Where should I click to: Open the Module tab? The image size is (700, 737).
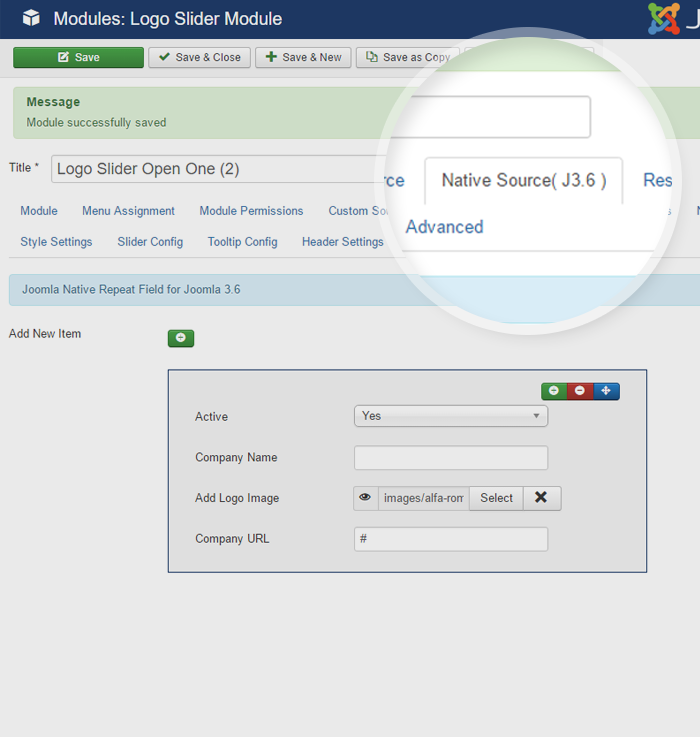(39, 211)
